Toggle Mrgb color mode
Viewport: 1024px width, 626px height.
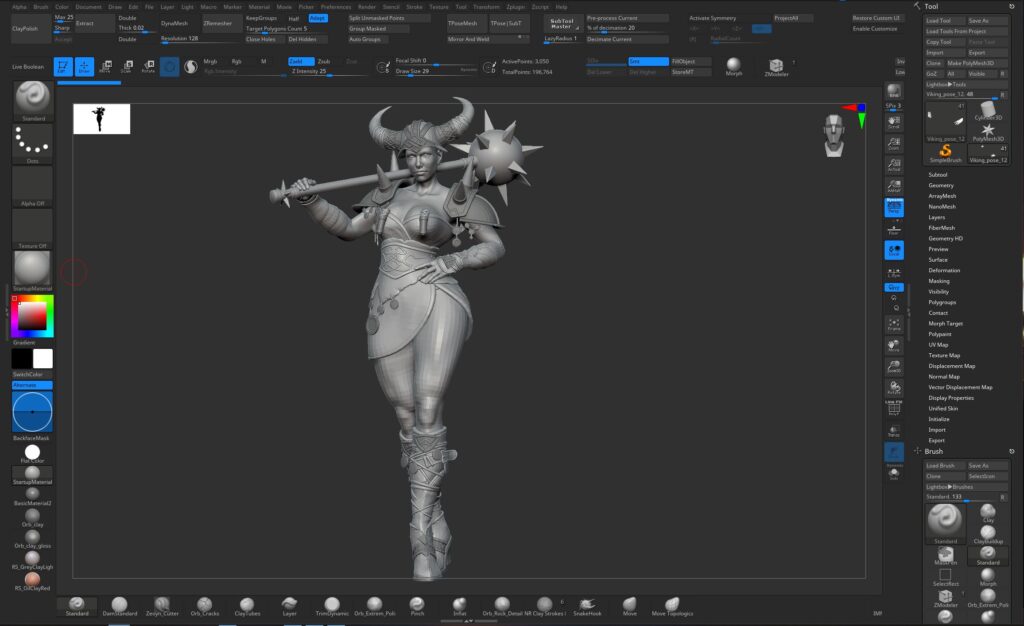(x=210, y=61)
